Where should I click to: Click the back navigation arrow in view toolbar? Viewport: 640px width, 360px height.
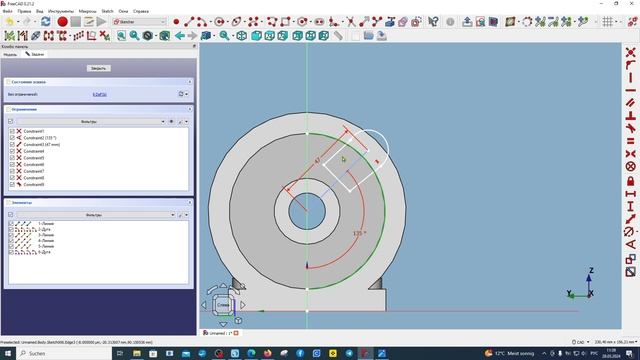180,36
